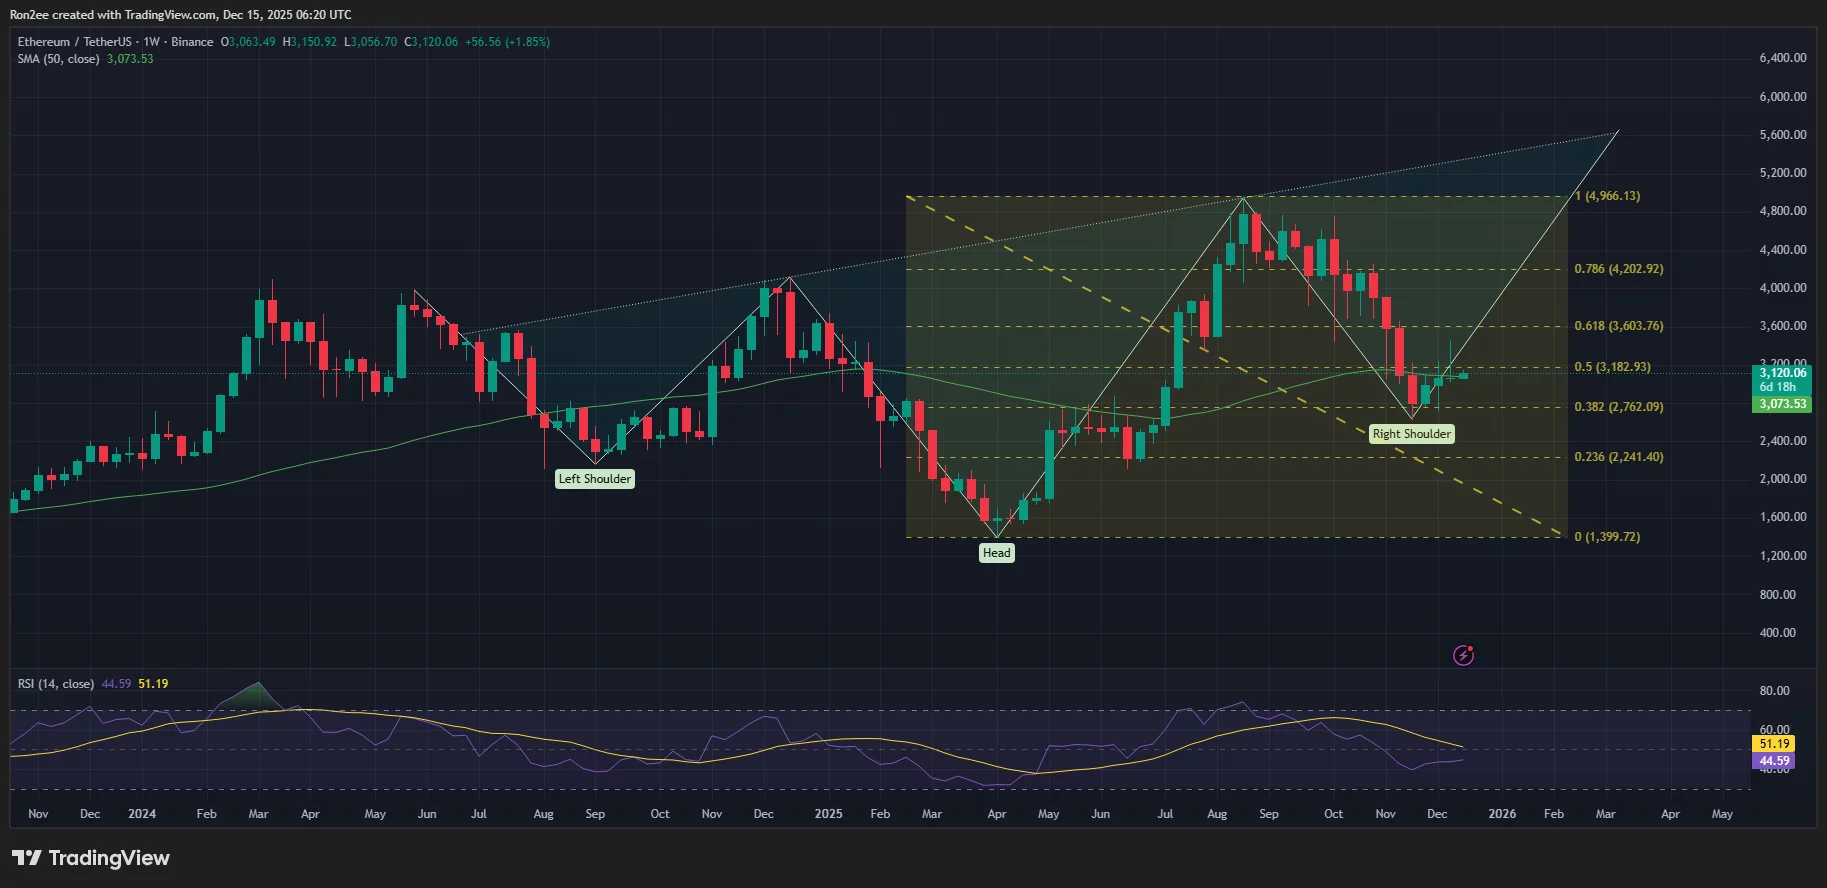
Task: Click the green 3,120.06 current price tag
Action: [1782, 373]
